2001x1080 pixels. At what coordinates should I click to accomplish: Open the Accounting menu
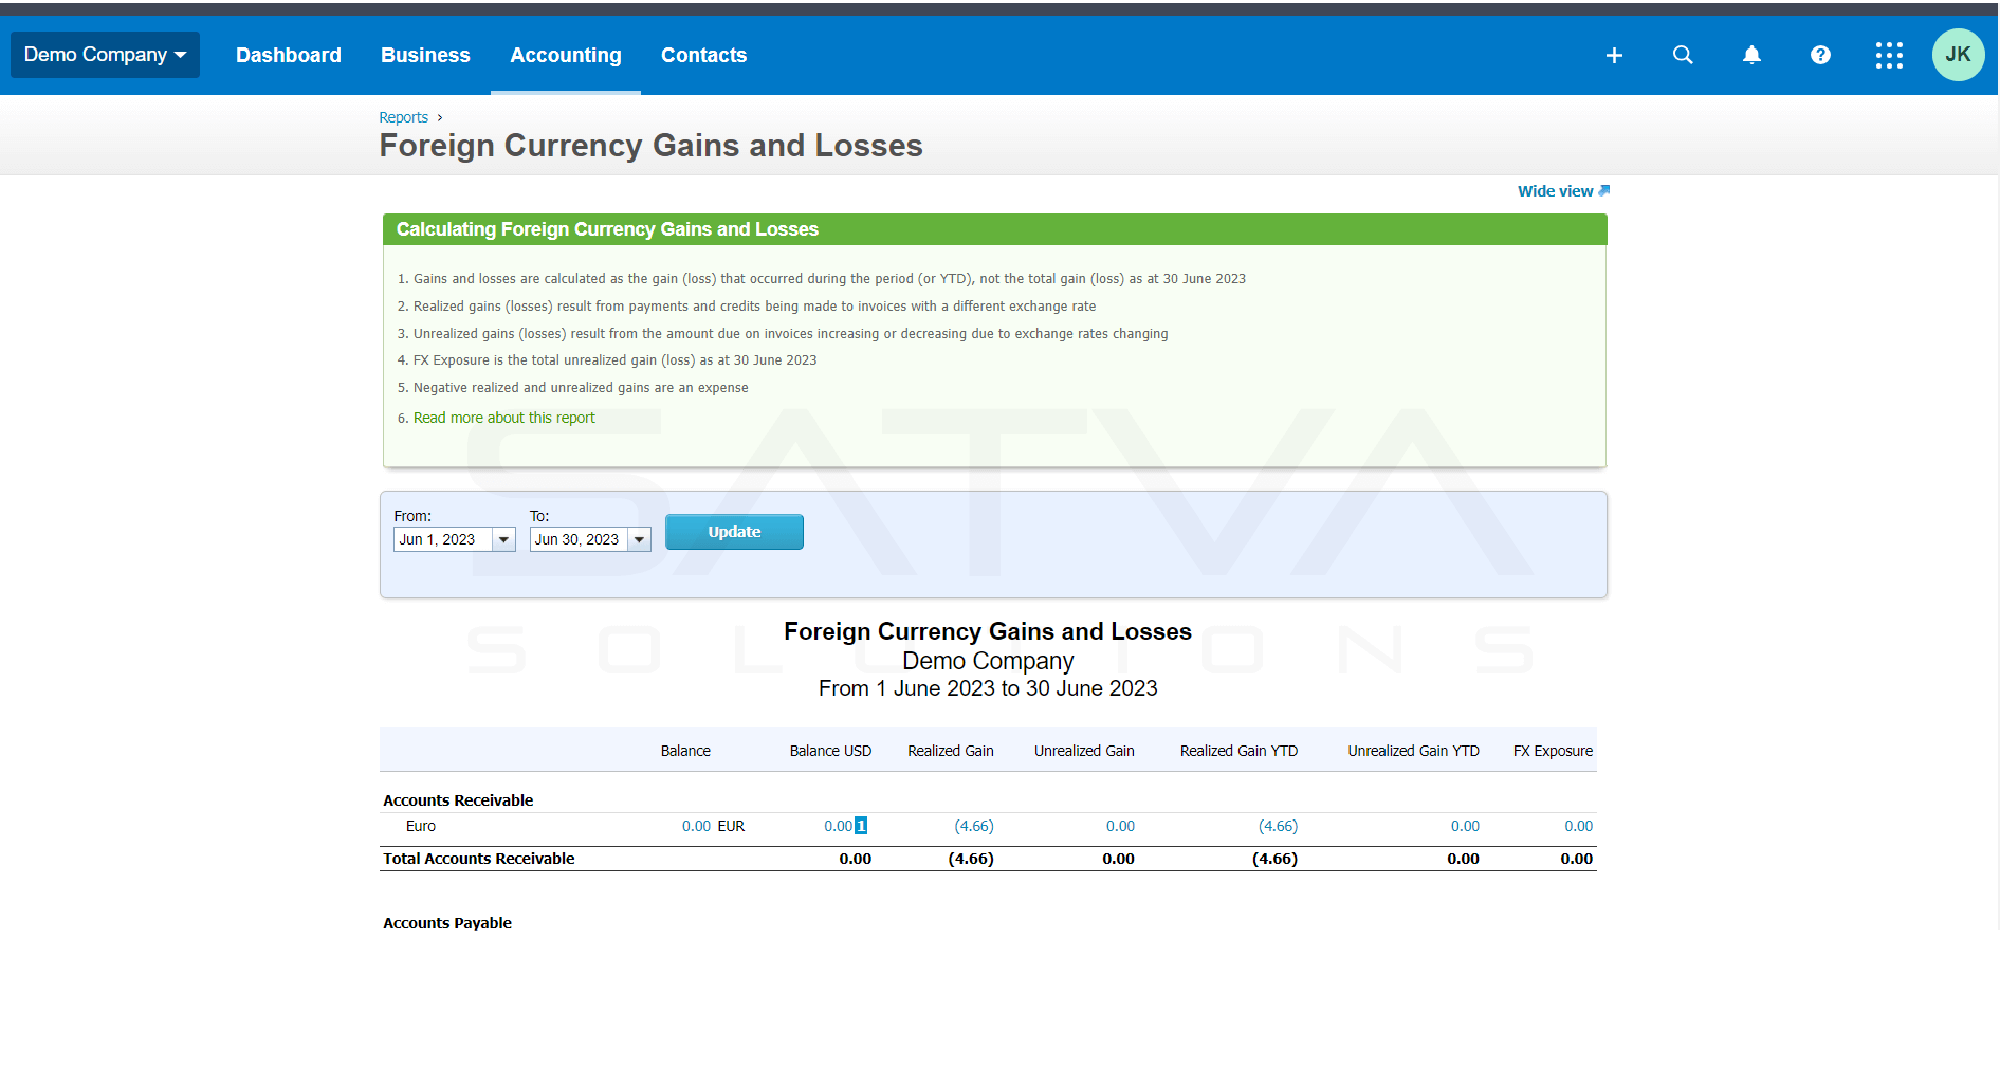pyautogui.click(x=566, y=55)
